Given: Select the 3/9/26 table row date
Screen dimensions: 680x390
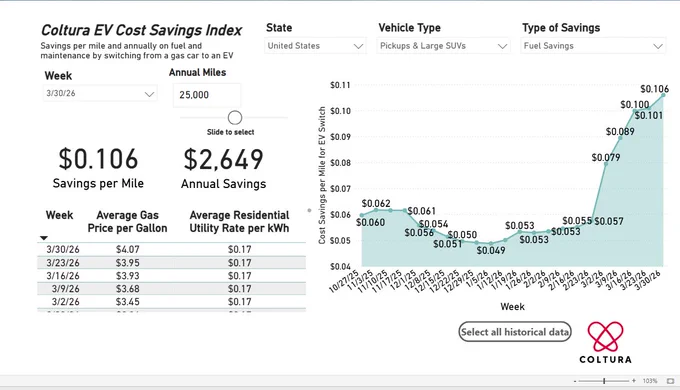Looking at the screenshot, I should pyautogui.click(x=65, y=289).
